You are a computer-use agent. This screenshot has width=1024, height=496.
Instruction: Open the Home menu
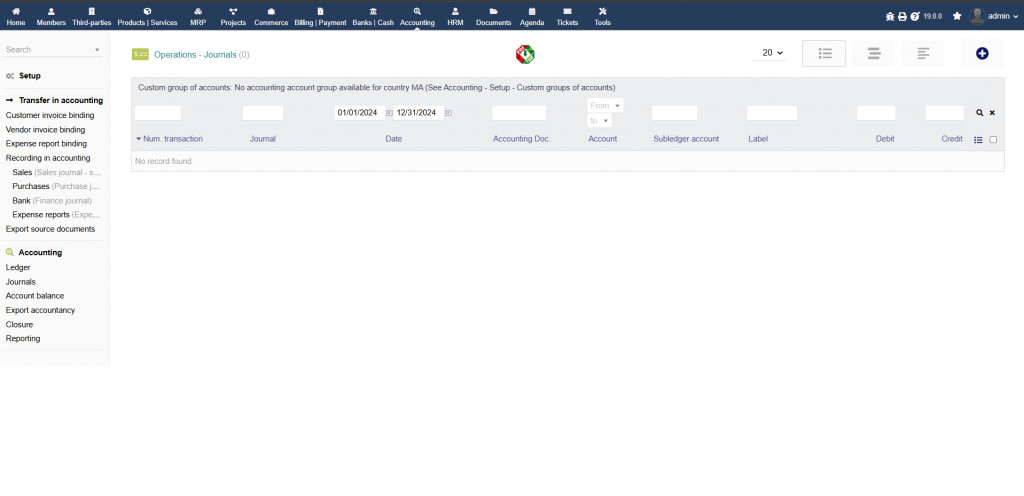[16, 16]
